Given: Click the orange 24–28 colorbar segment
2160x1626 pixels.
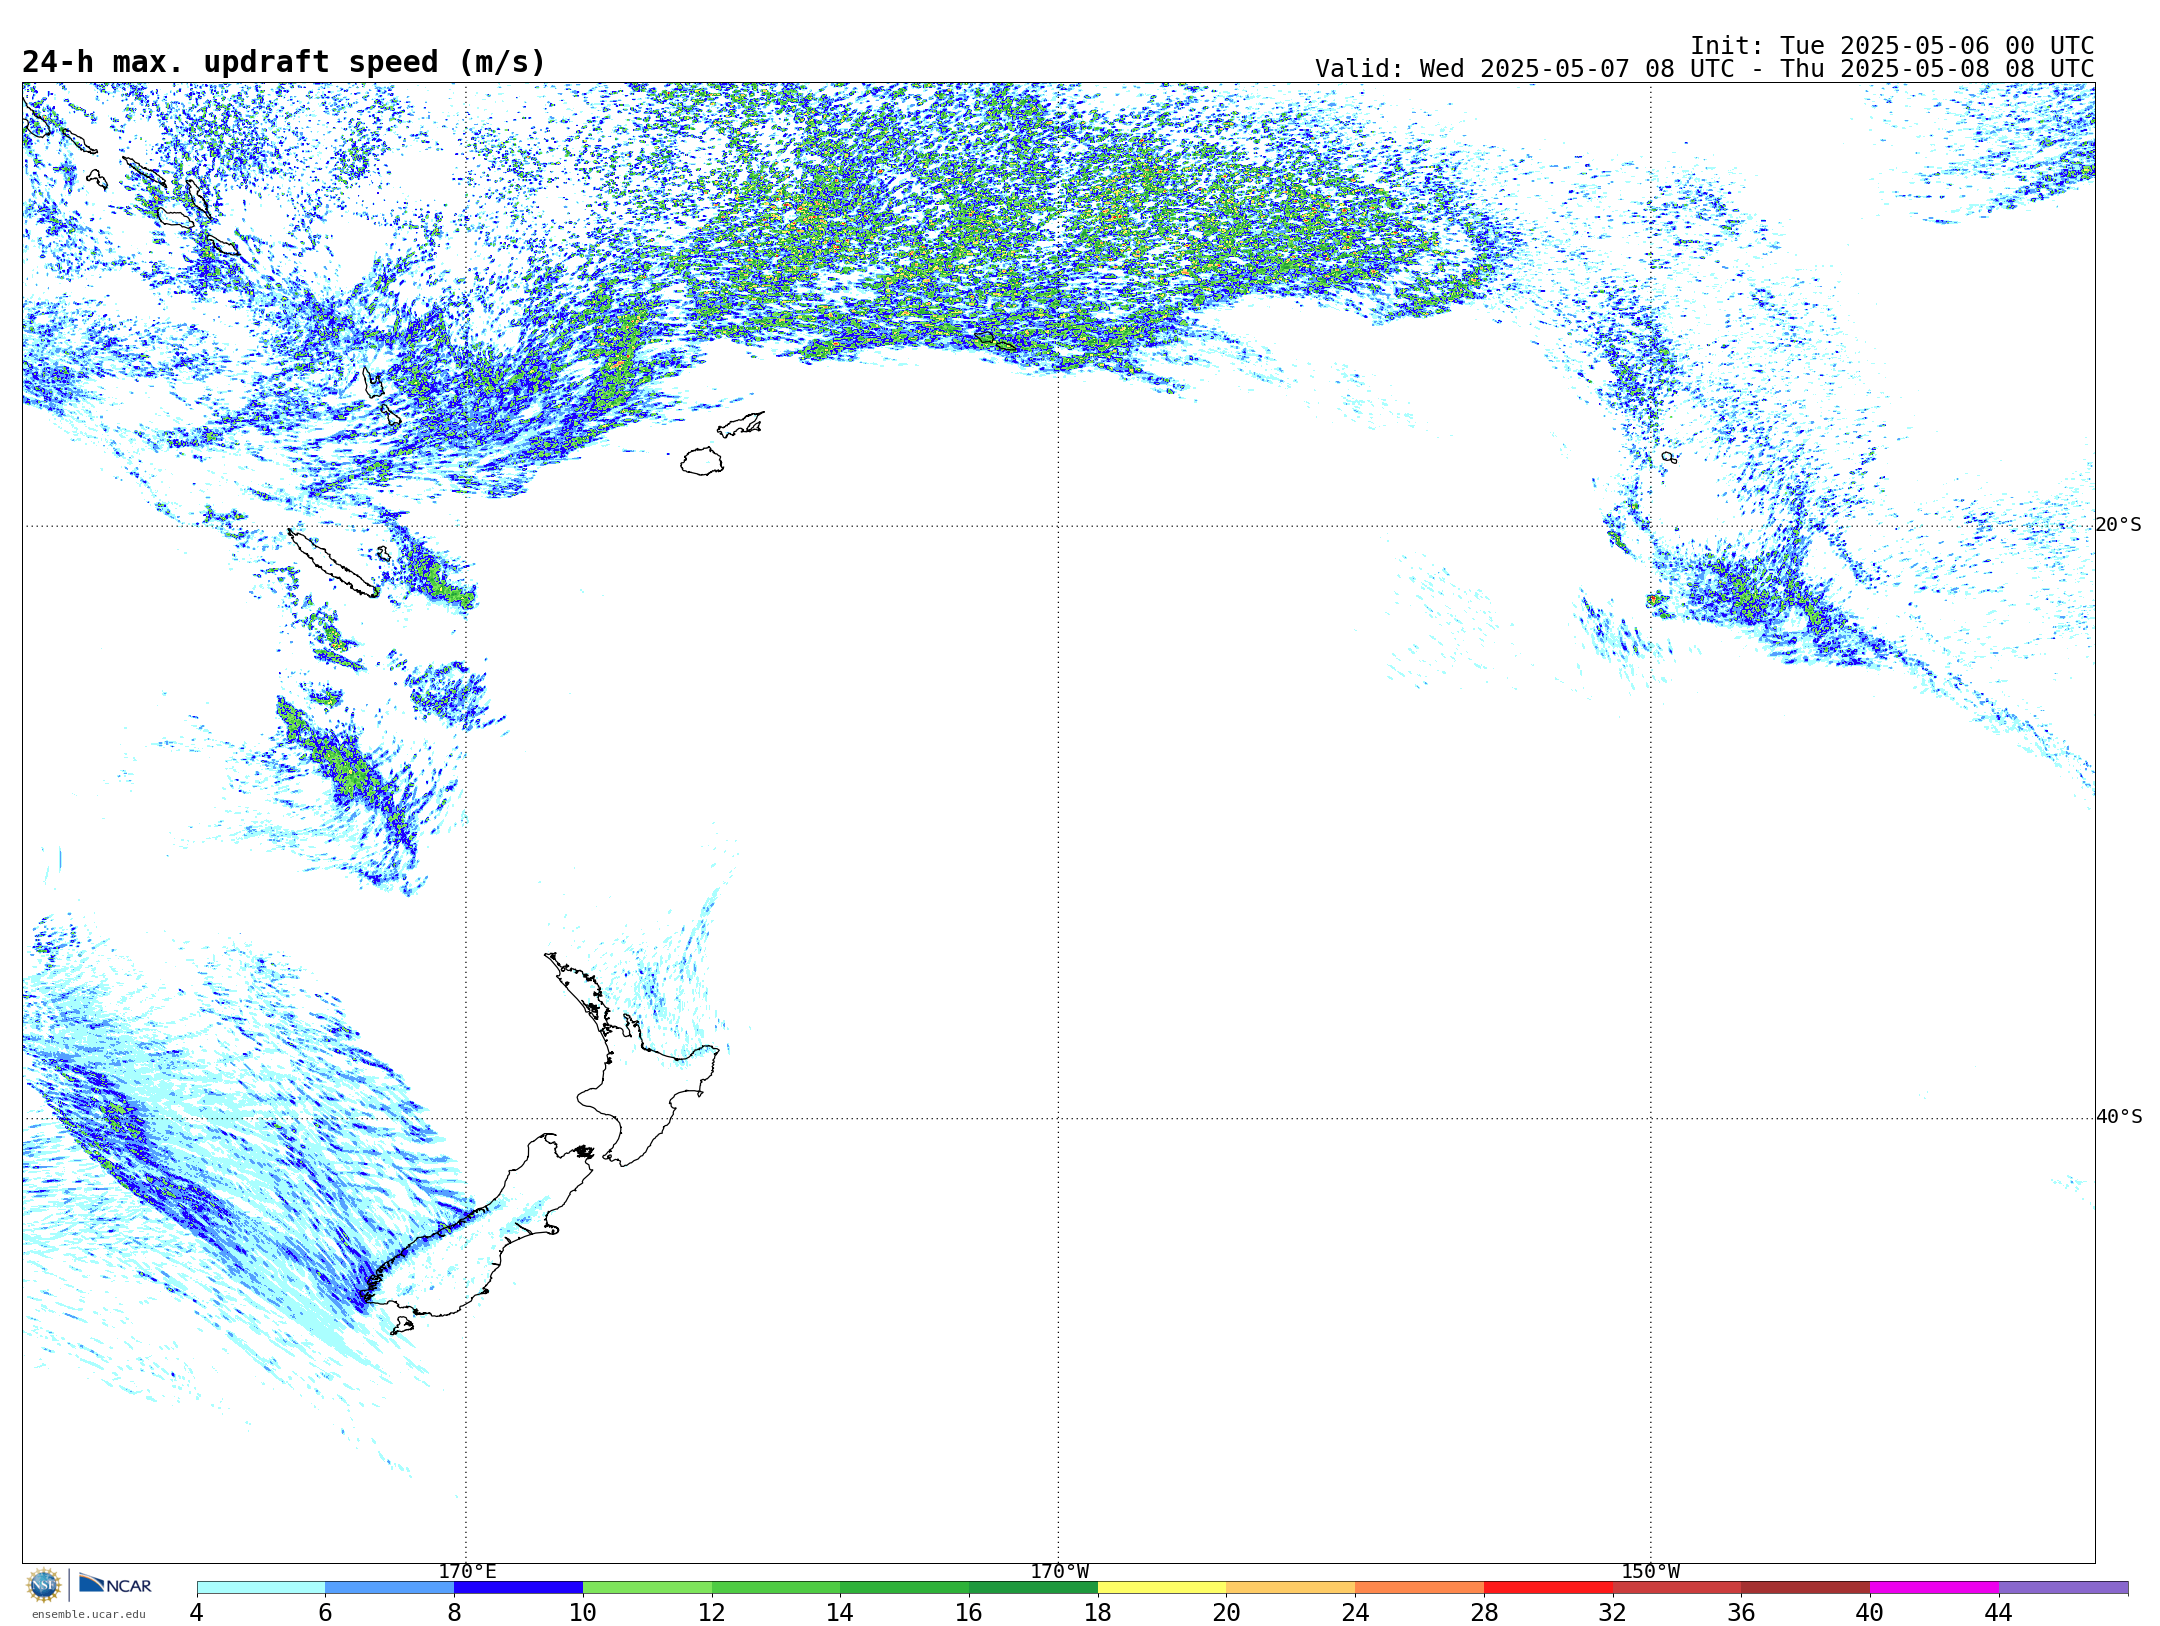Looking at the screenshot, I should tap(1420, 1588).
